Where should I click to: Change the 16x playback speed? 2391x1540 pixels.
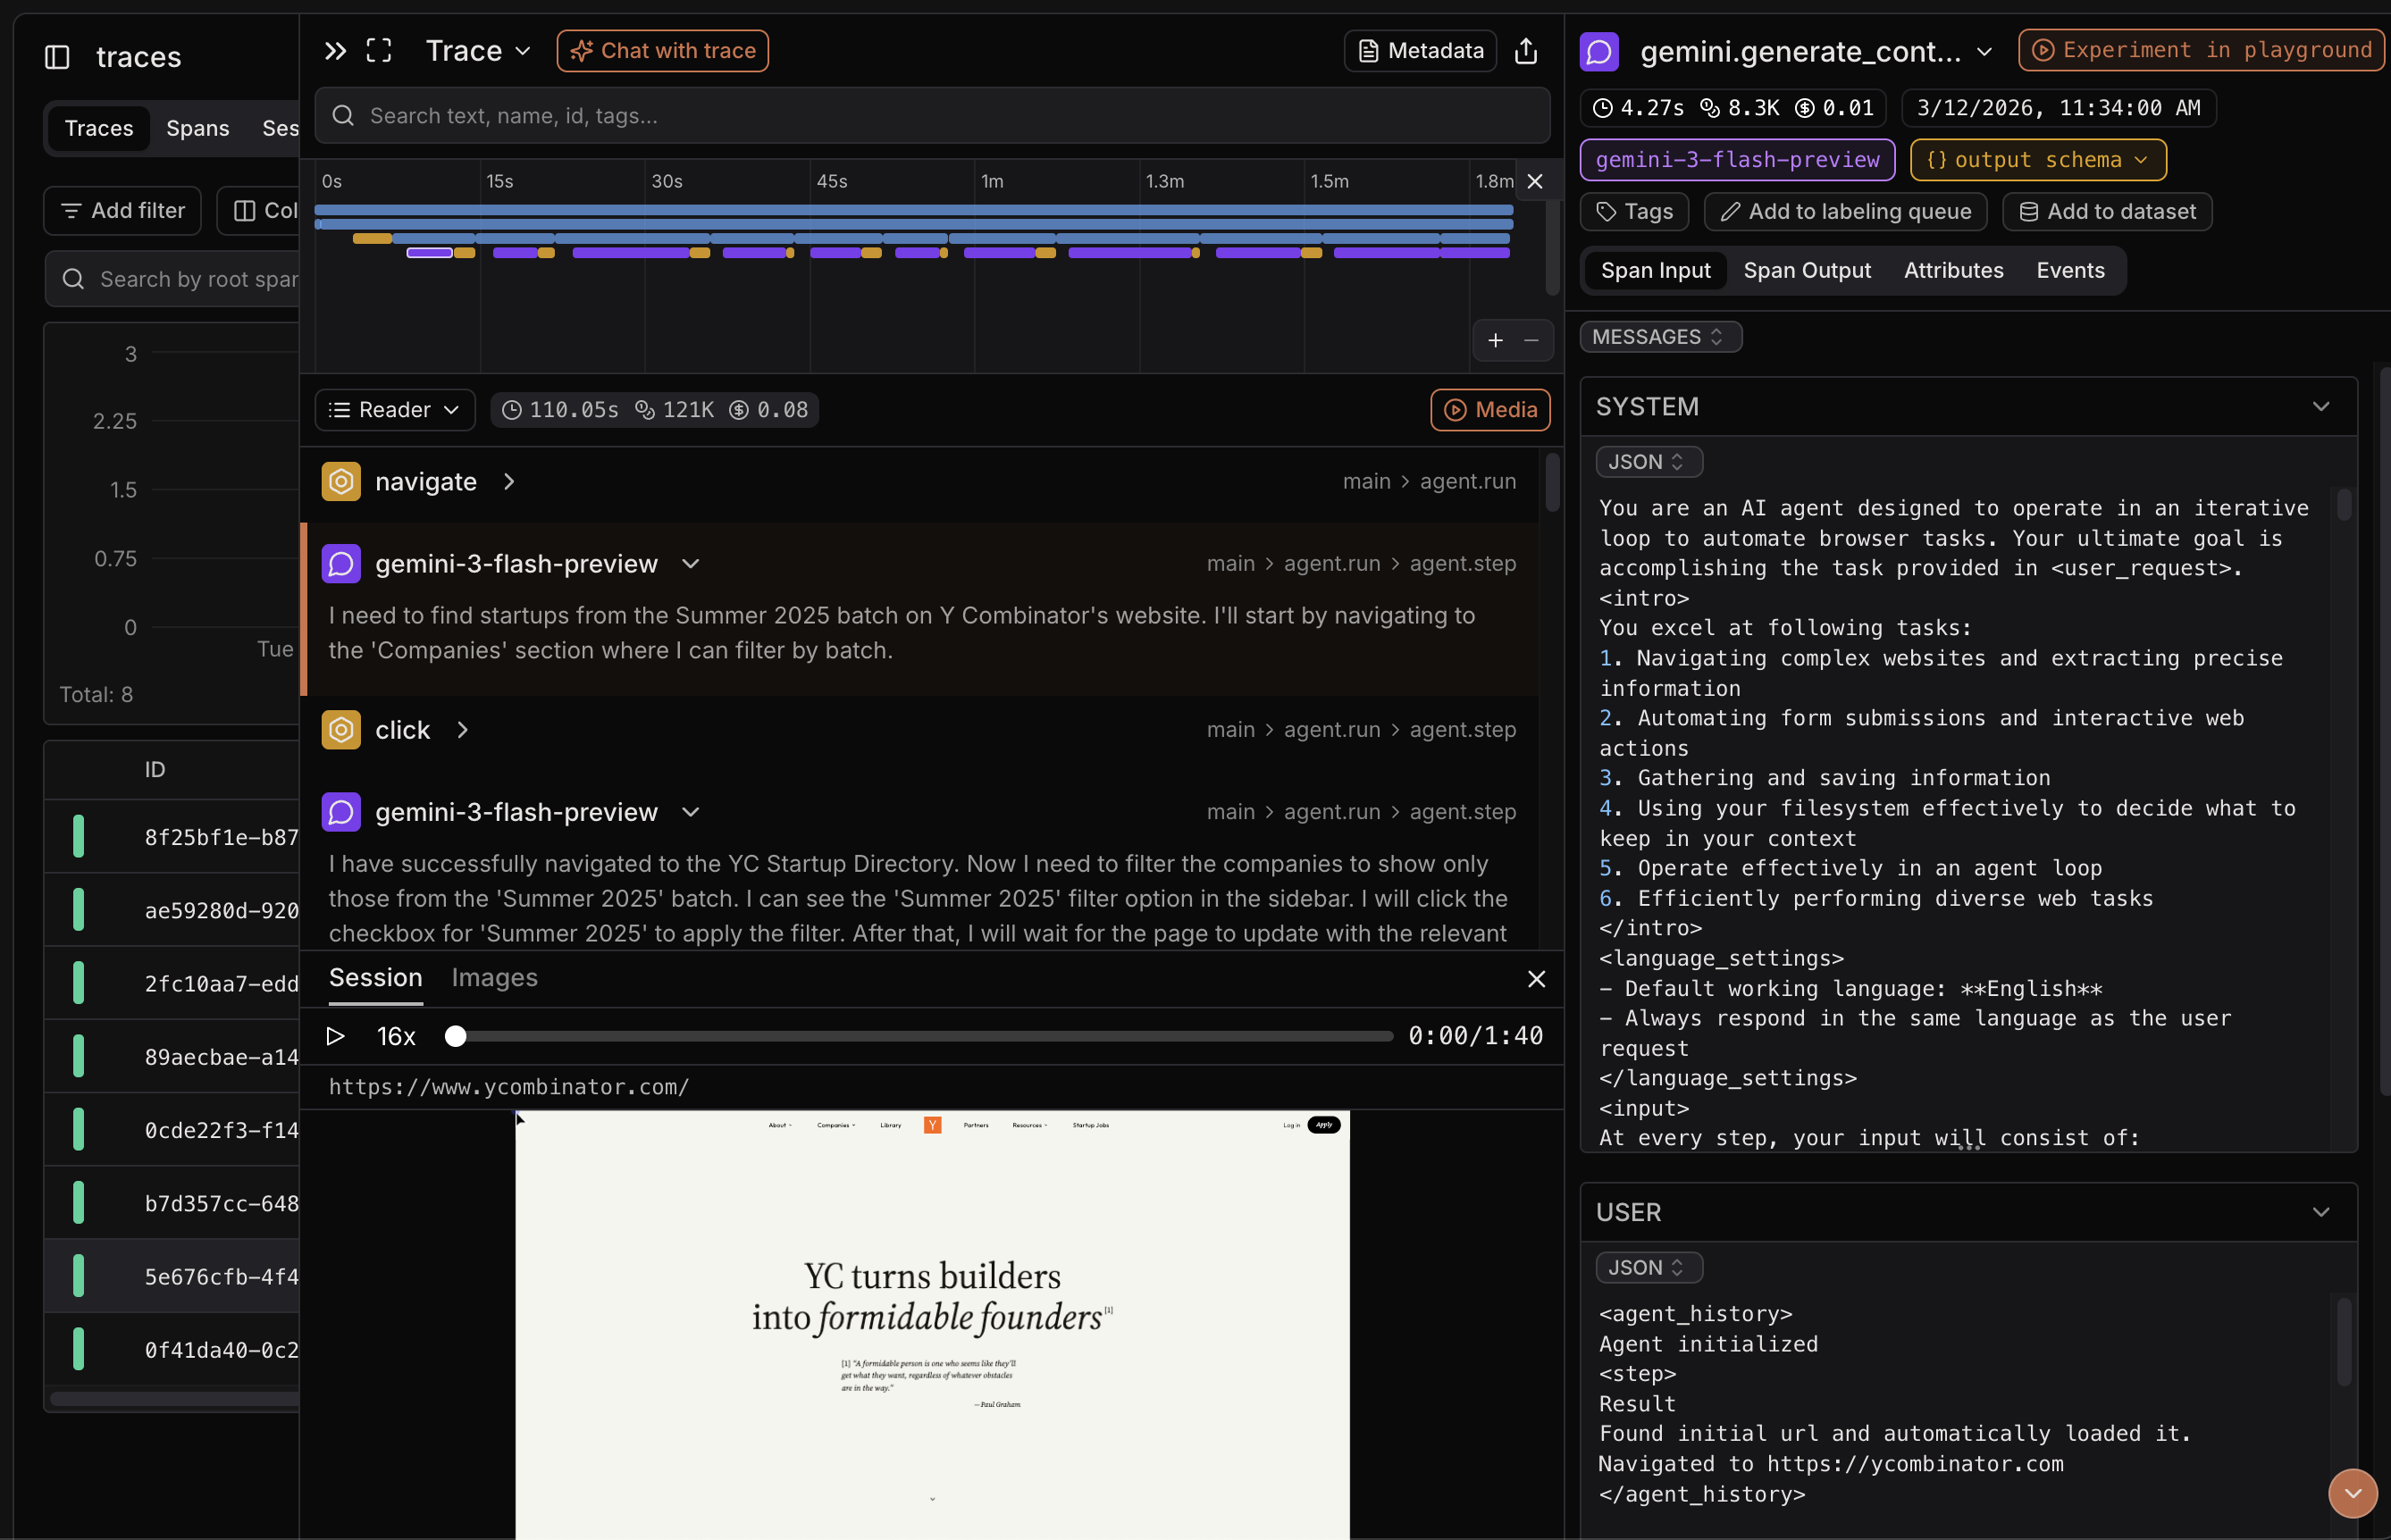coord(396,1036)
